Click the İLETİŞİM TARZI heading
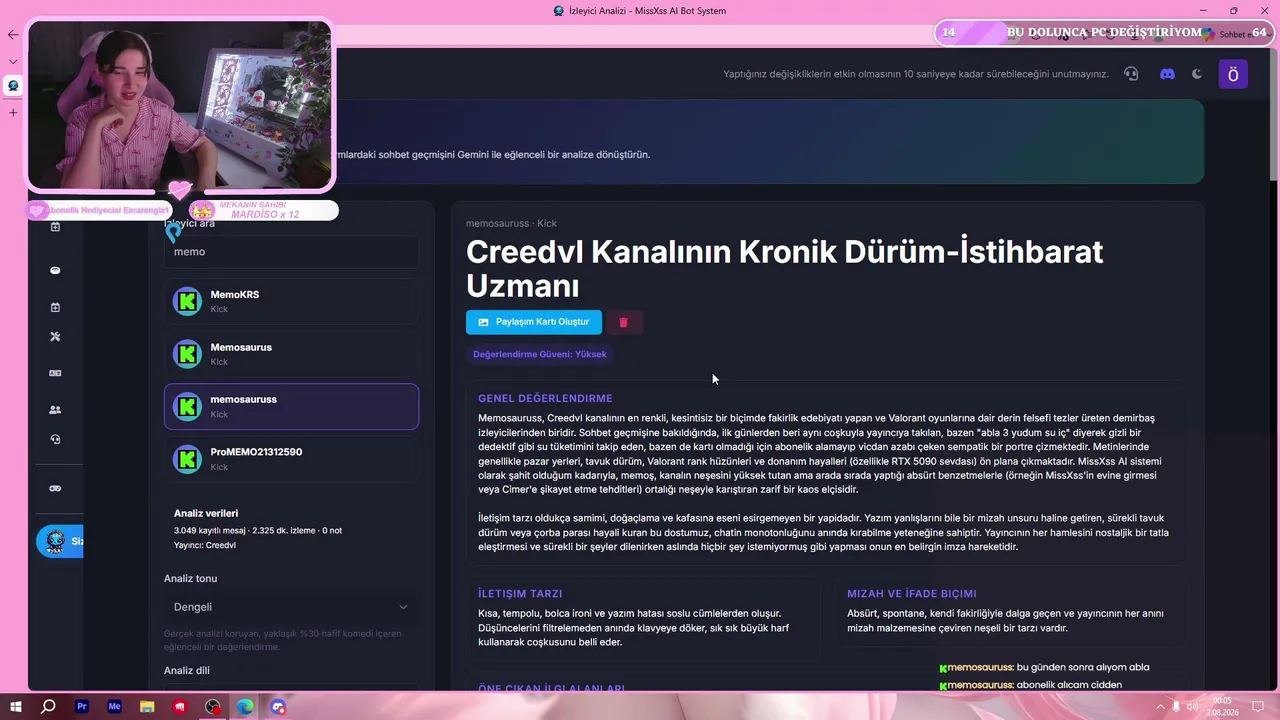1280x720 pixels. (520, 594)
